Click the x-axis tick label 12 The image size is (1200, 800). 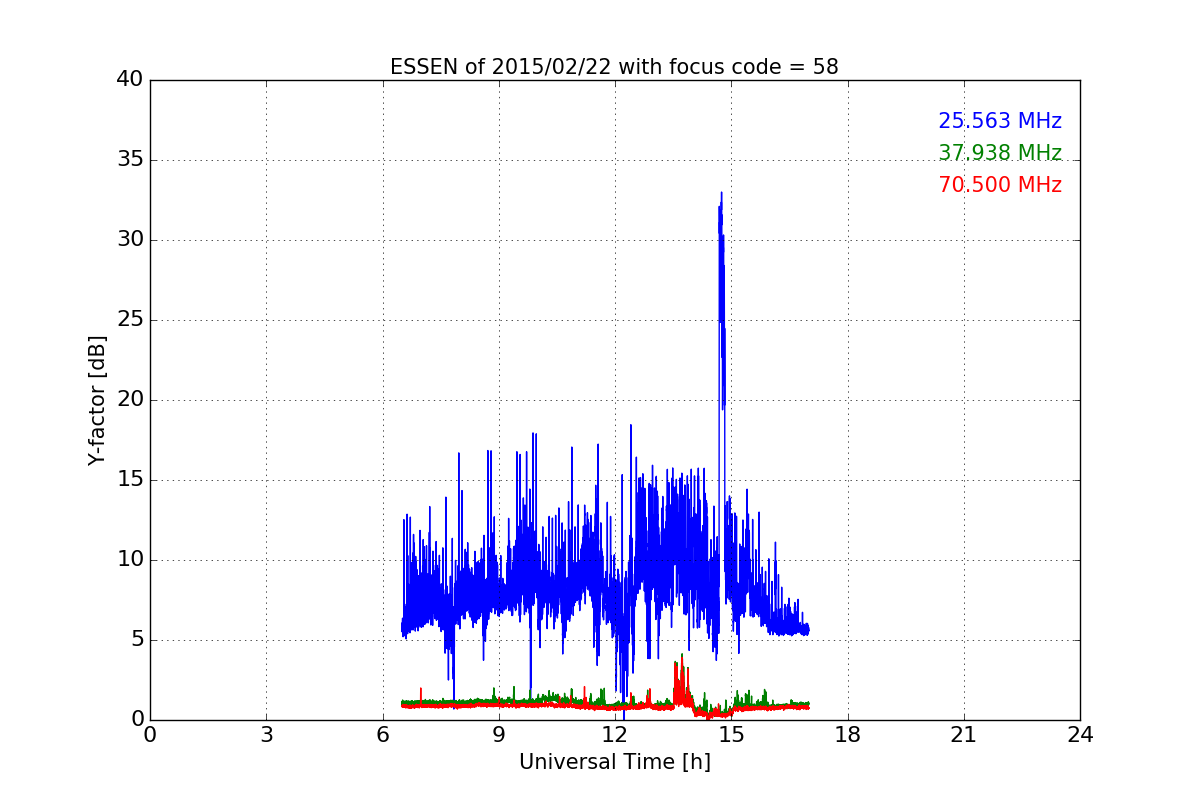click(614, 734)
